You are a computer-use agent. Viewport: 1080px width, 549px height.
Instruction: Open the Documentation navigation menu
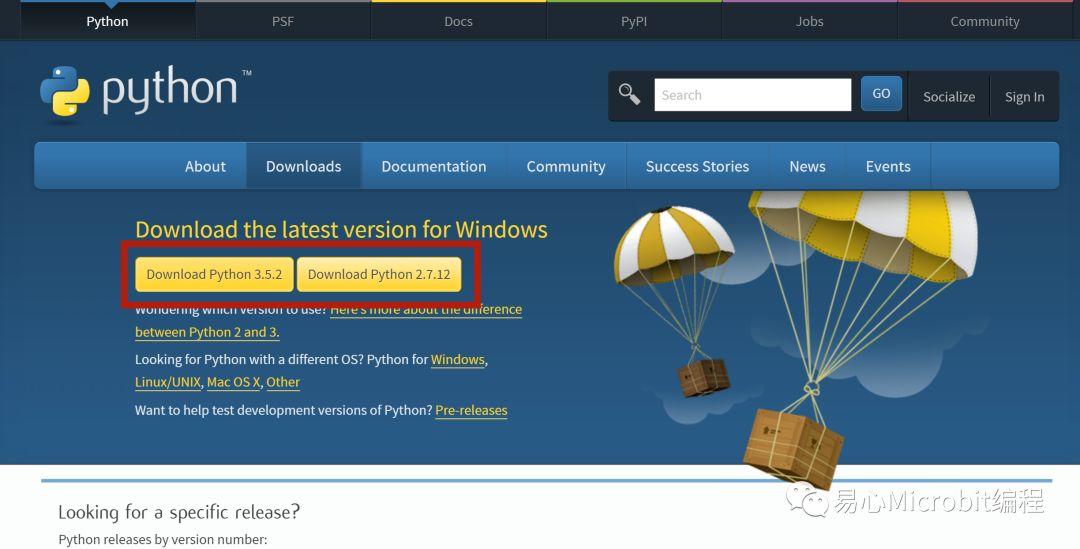click(x=434, y=166)
